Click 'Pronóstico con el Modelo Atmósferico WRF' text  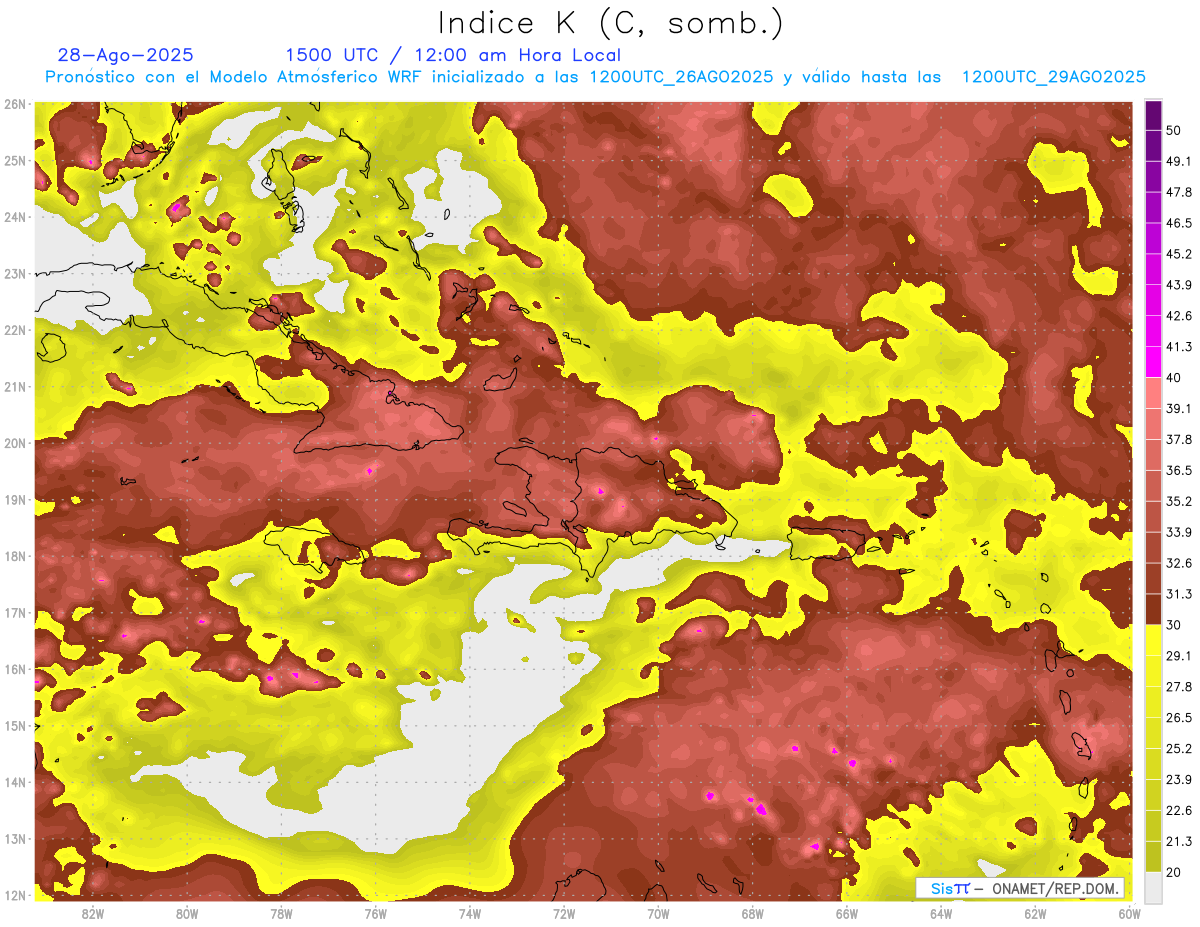click(x=235, y=77)
